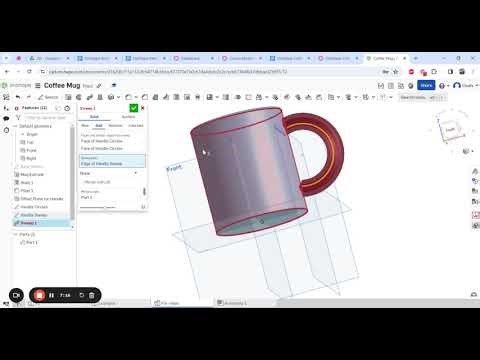Delete the recording using the trash icon
Viewport: 480px width, 360px height.
click(x=92, y=295)
